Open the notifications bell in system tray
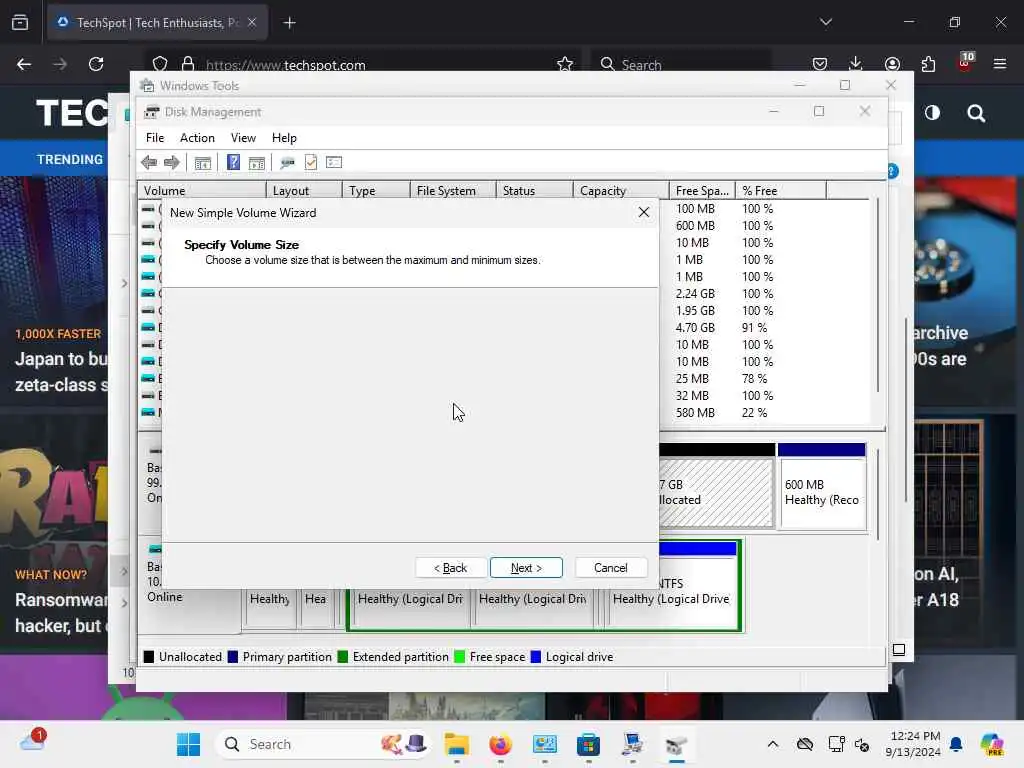Image resolution: width=1024 pixels, height=768 pixels. 956,744
